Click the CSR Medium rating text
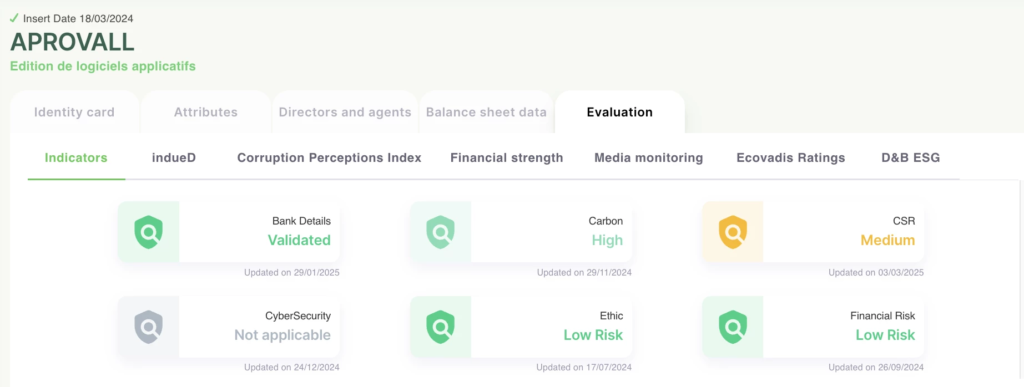The height and width of the screenshot is (387, 1024). [x=888, y=240]
